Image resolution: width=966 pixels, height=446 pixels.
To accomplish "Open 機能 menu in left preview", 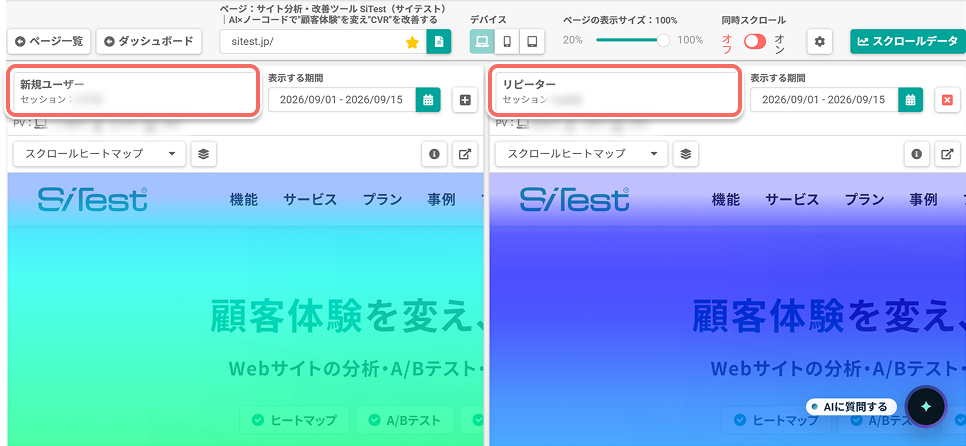I will click(x=243, y=199).
